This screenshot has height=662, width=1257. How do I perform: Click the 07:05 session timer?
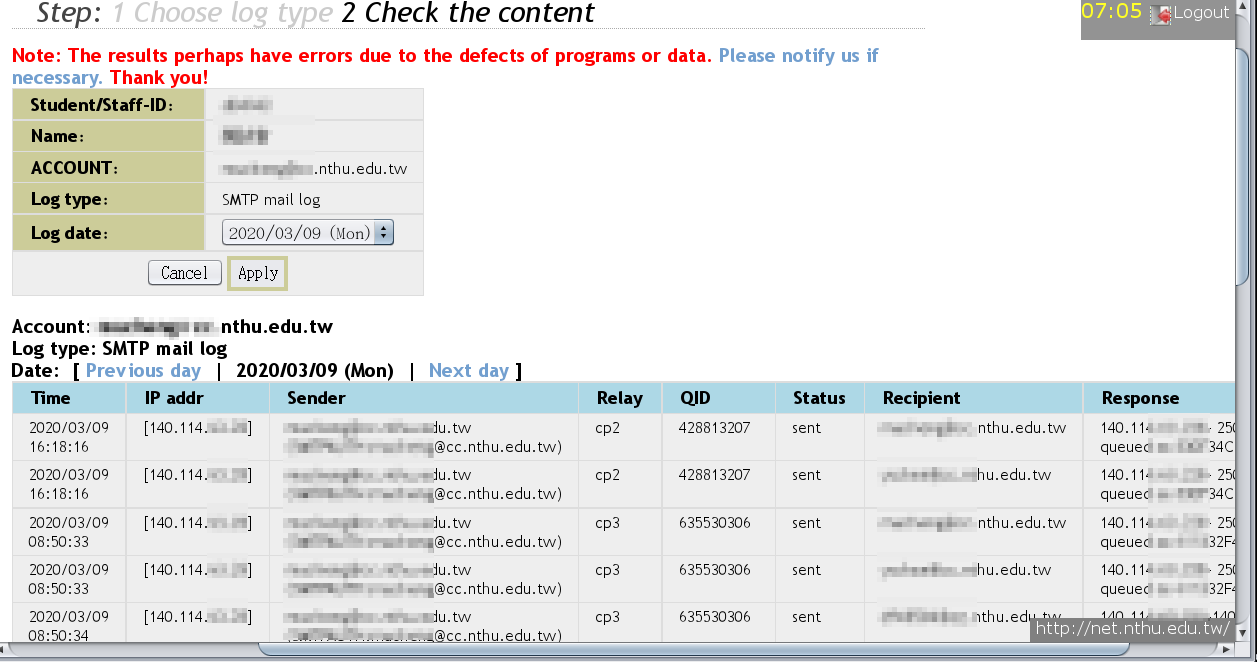1111,12
